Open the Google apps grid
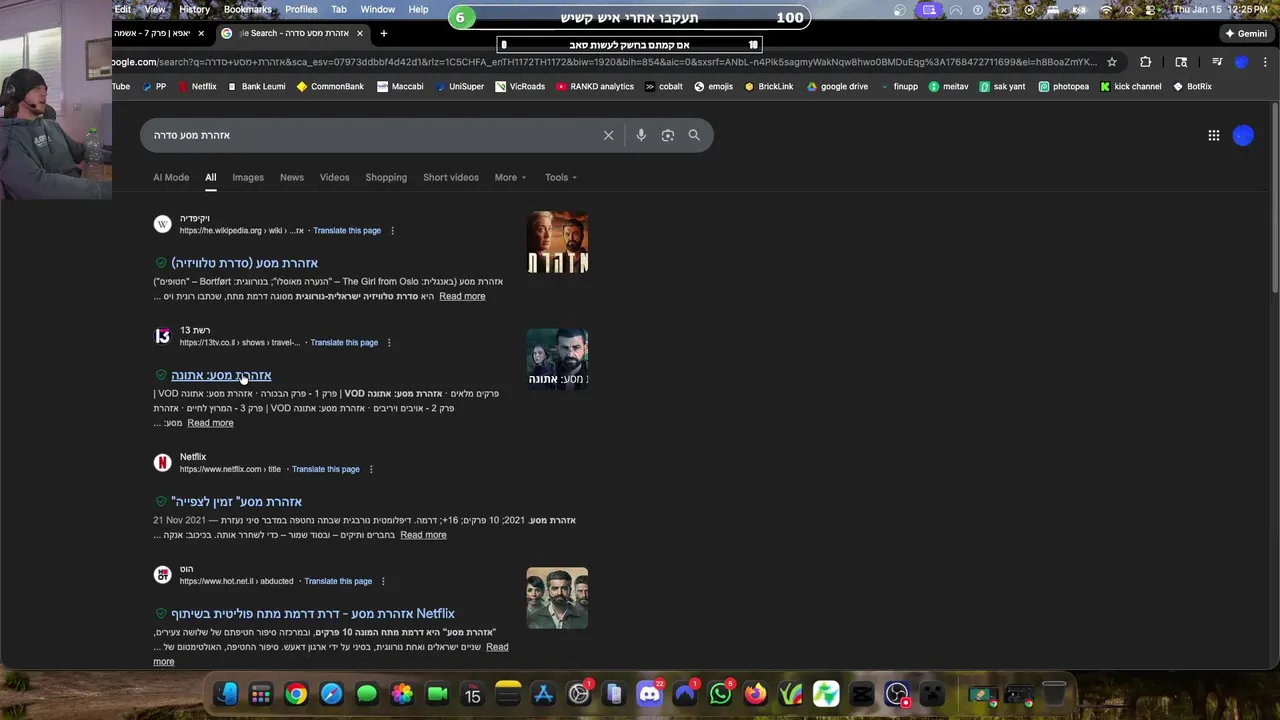Screen dimensions: 1280x720 click(x=1214, y=135)
